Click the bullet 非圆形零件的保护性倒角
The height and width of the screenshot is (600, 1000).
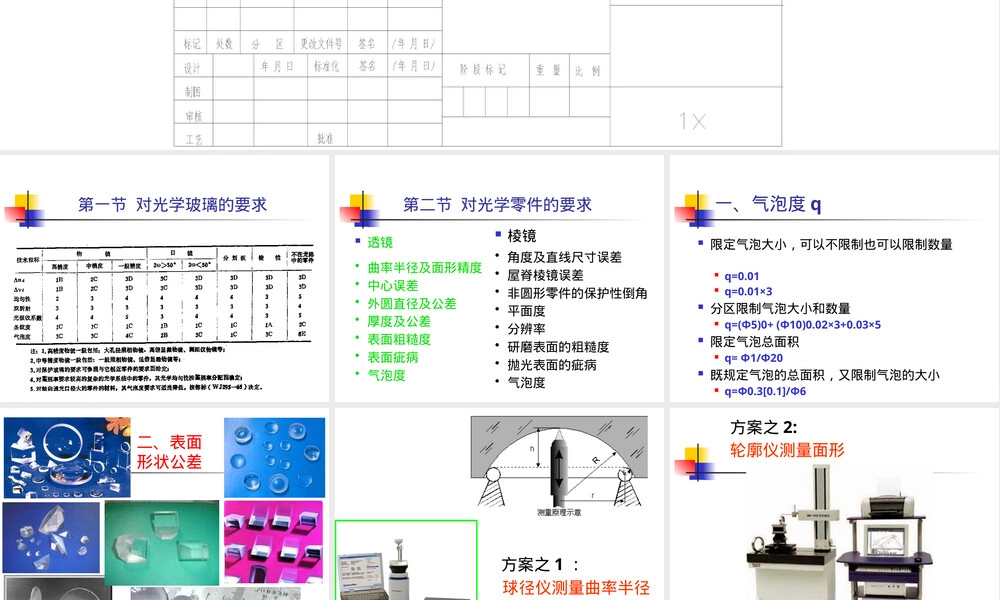(x=577, y=293)
